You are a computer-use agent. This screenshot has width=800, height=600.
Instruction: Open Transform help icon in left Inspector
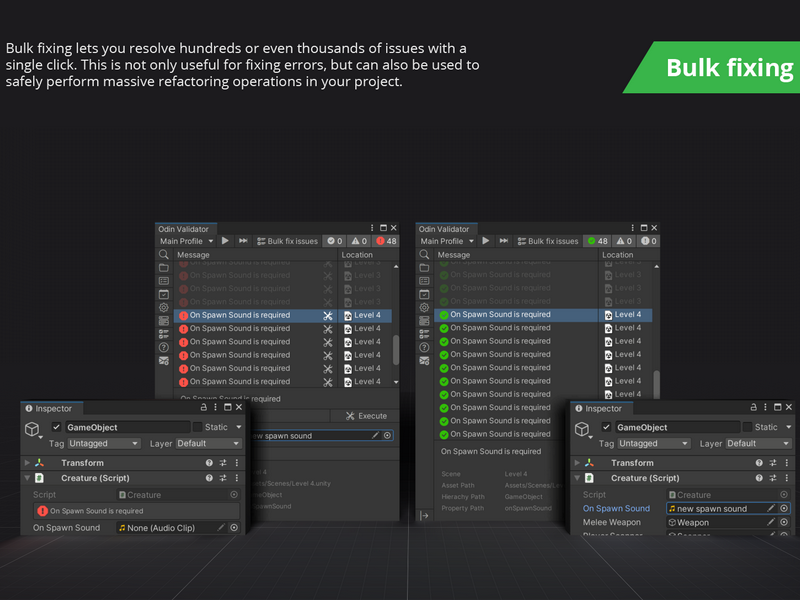[x=209, y=463]
